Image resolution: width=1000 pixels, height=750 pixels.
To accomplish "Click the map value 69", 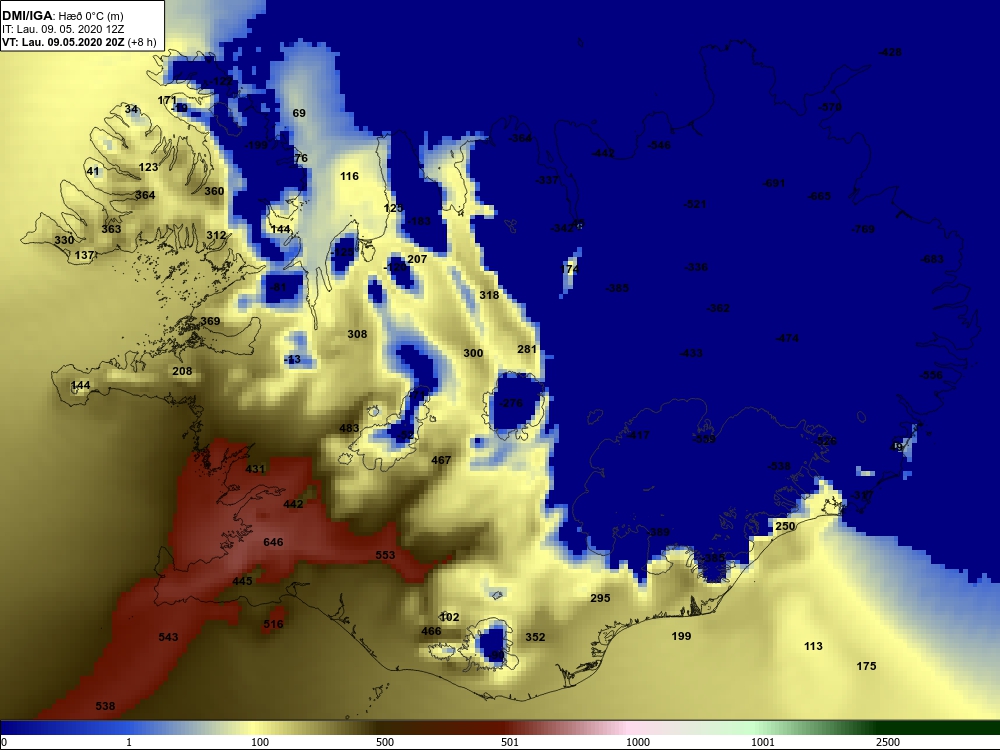I will pos(299,114).
